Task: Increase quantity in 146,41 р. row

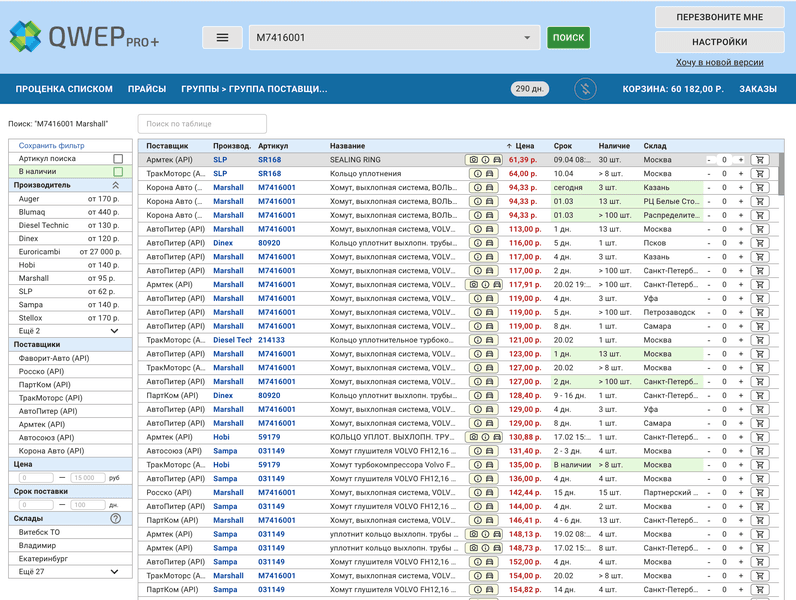Action: (741, 520)
